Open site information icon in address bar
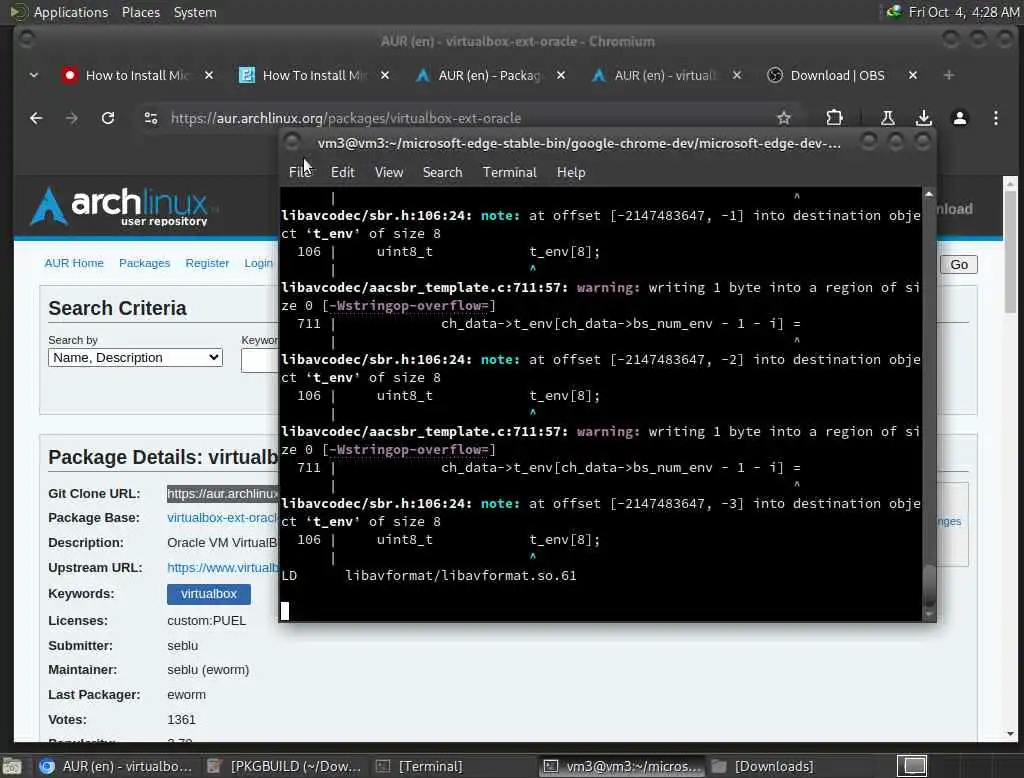Image resolution: width=1024 pixels, height=778 pixels. [x=151, y=118]
